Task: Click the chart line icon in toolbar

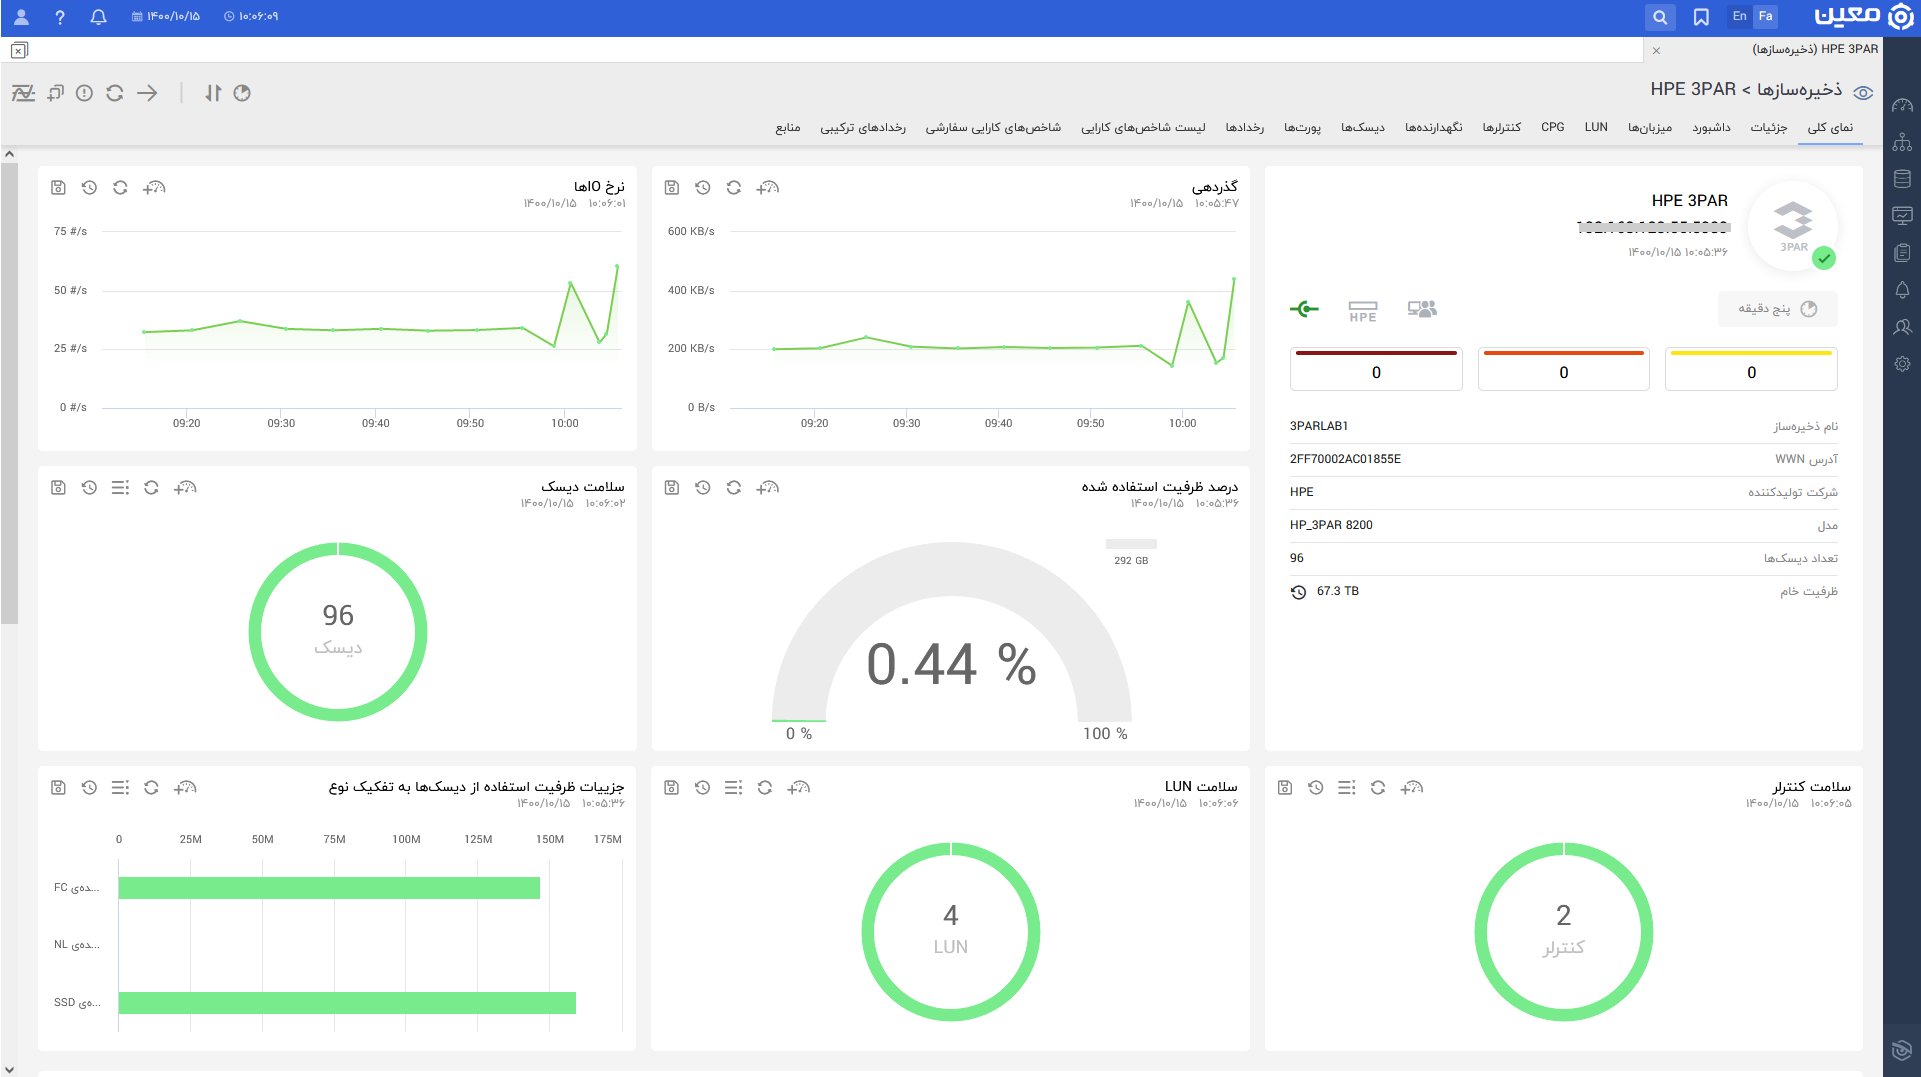Action: 23,93
